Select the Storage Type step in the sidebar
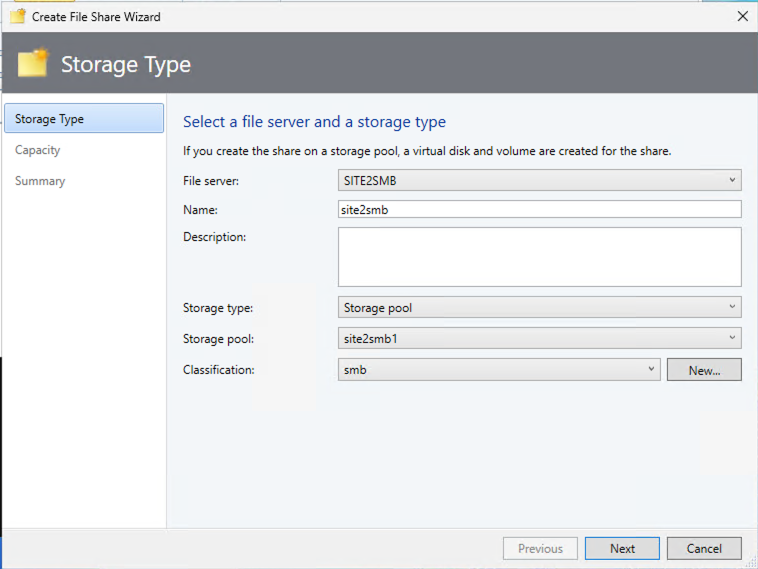 [x=83, y=119]
